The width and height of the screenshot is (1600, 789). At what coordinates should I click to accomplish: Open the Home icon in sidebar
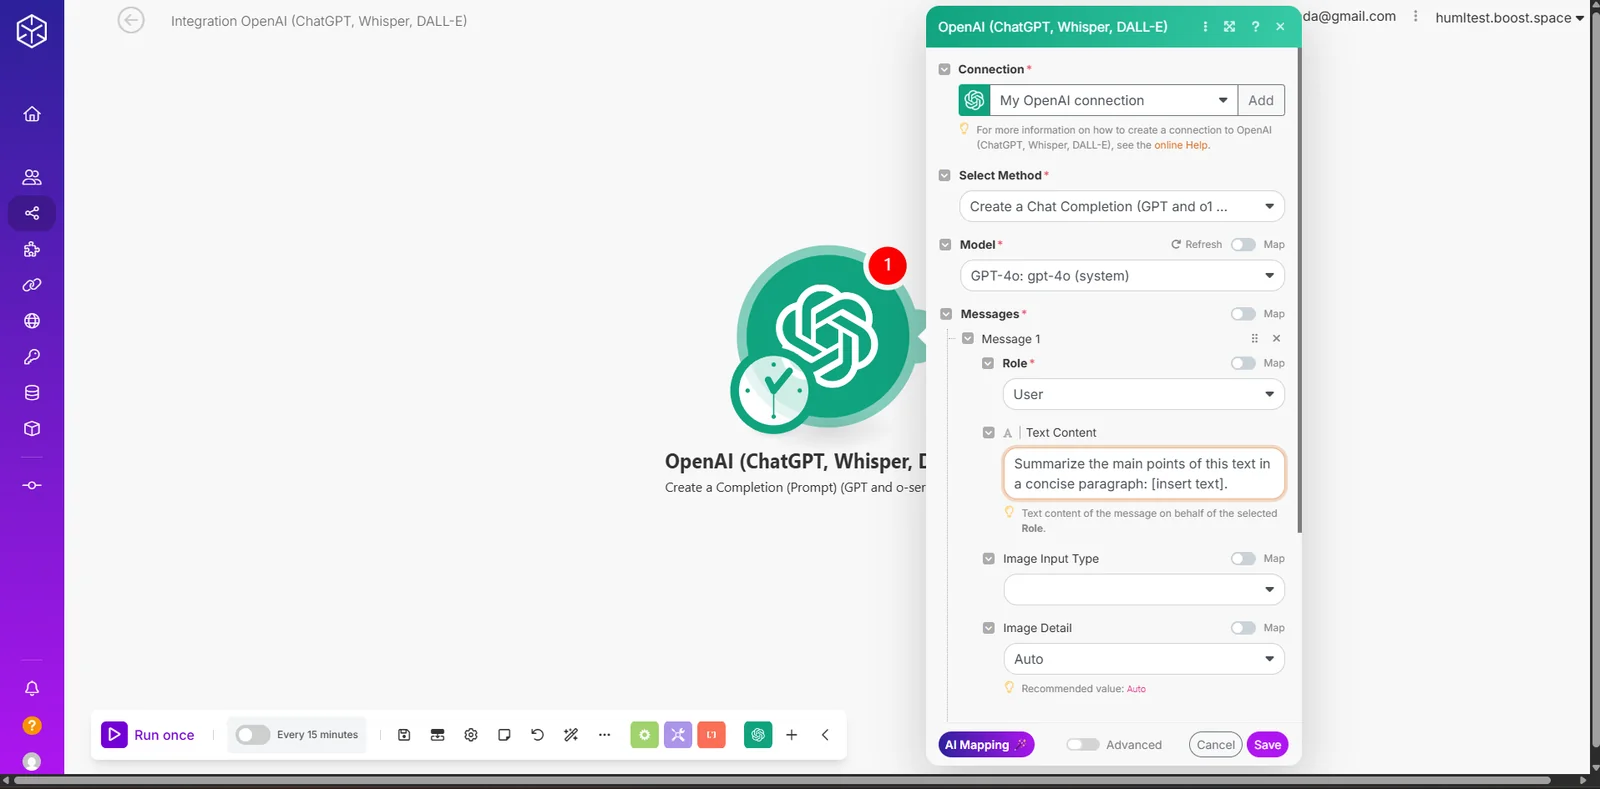[32, 114]
